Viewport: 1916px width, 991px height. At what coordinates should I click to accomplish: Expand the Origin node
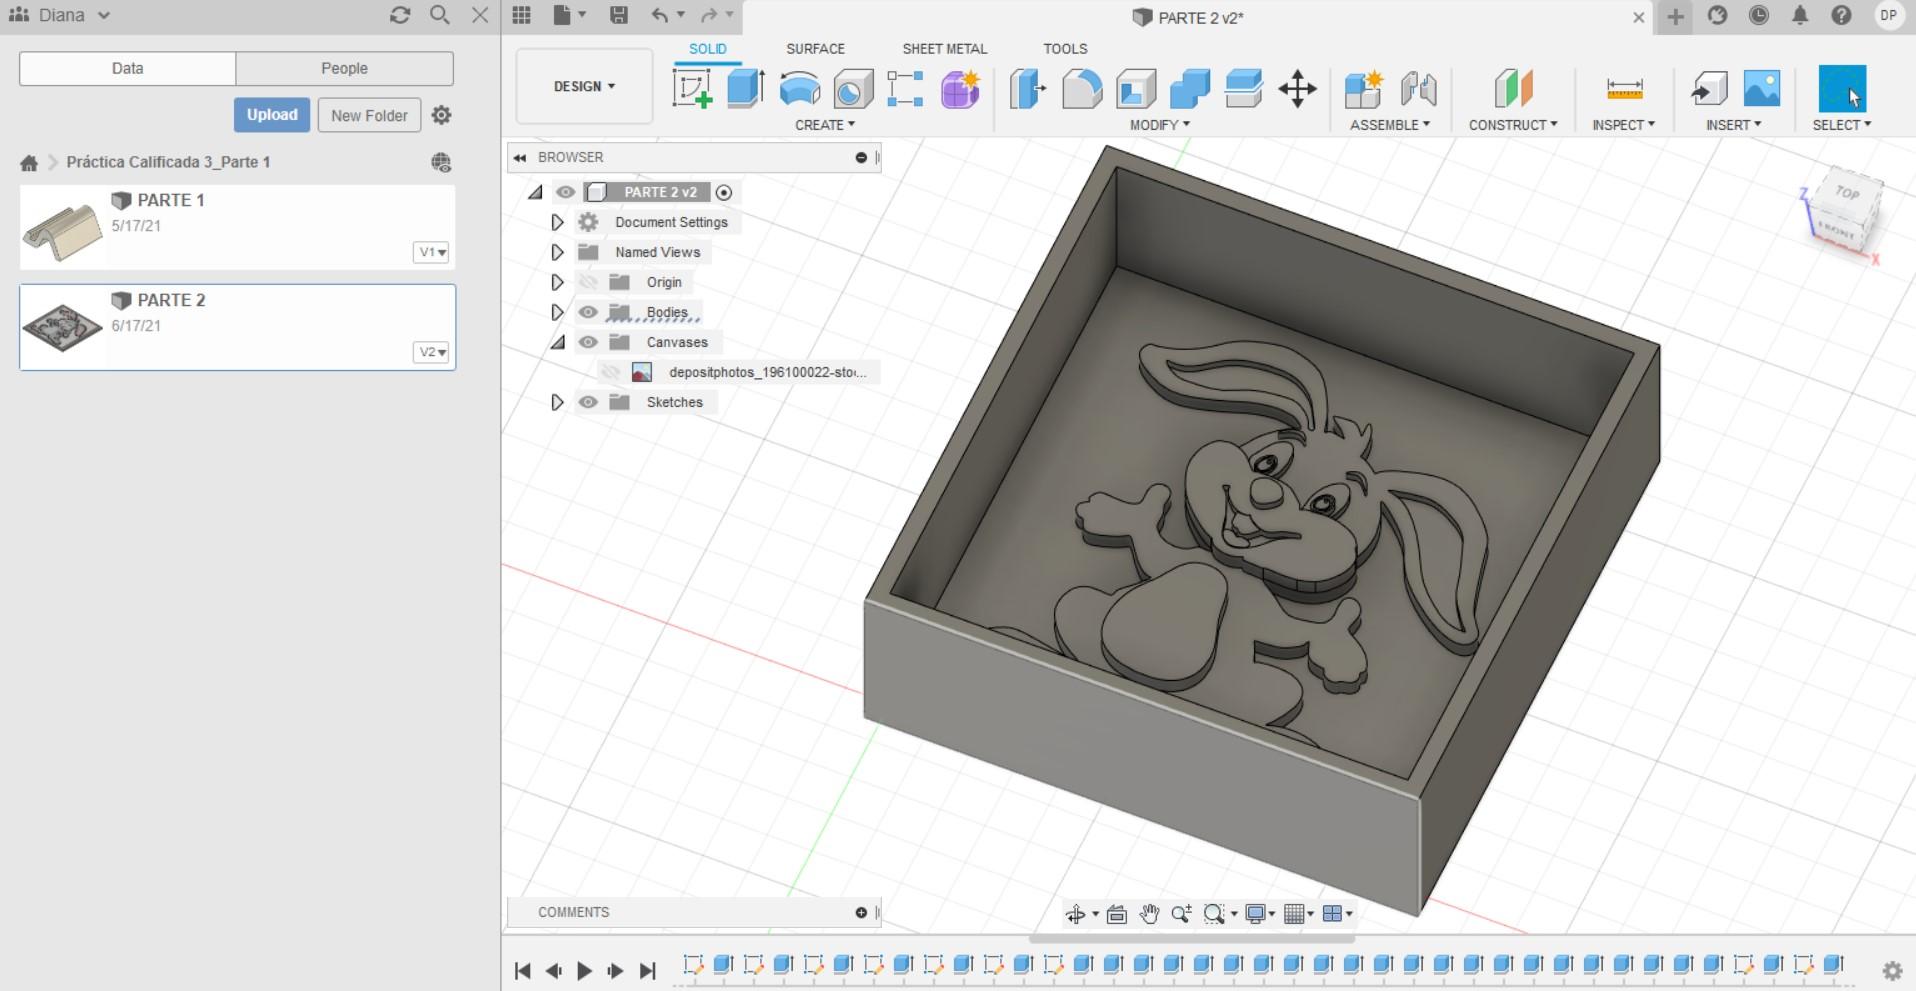point(558,282)
